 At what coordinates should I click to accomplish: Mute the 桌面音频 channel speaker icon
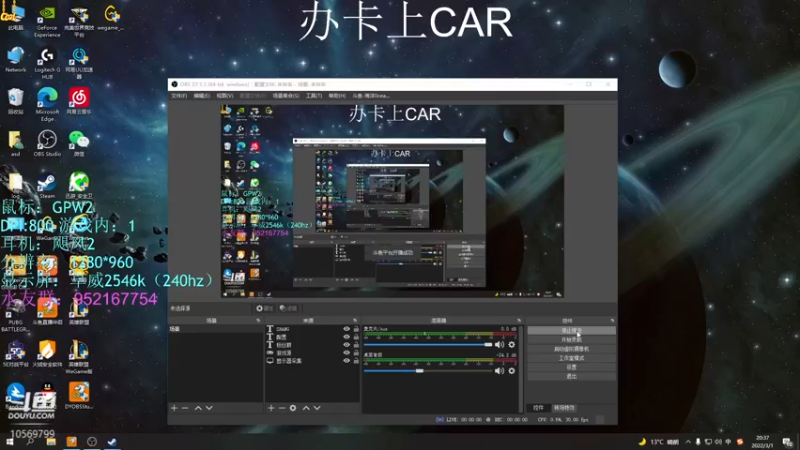click(499, 371)
